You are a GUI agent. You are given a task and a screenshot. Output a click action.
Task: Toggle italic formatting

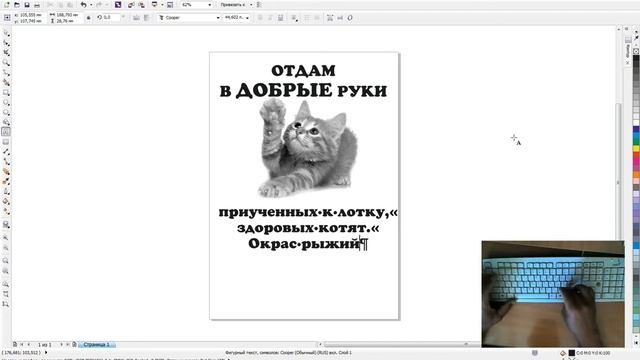pos(270,18)
